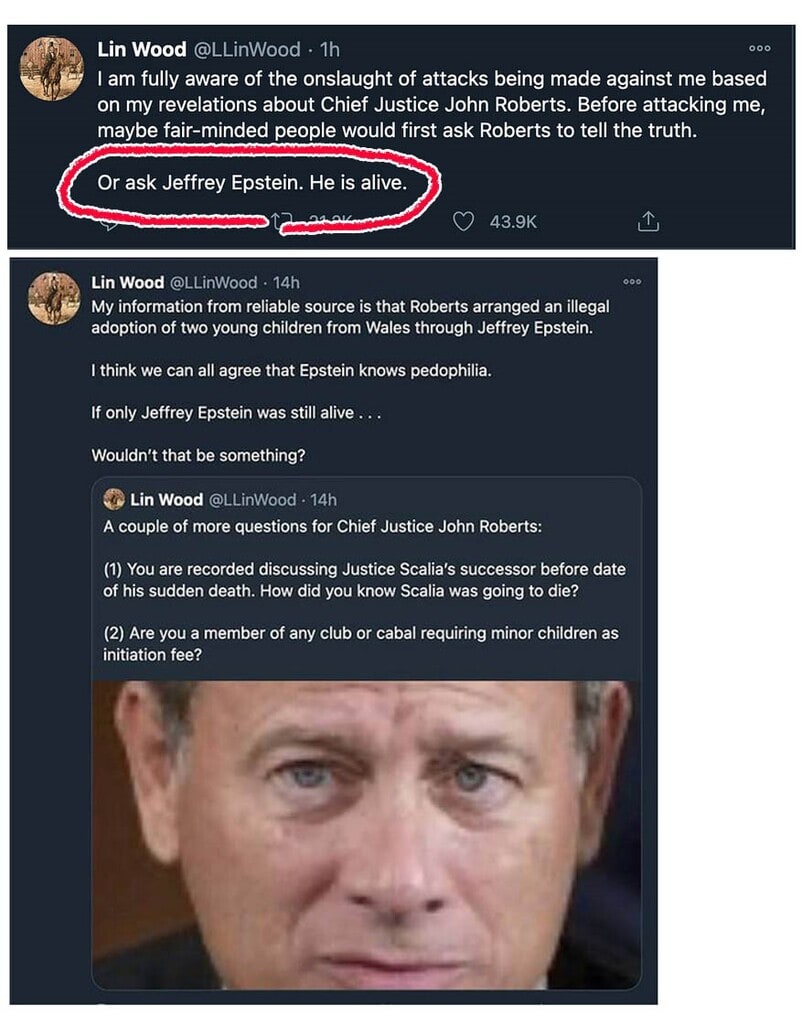Open Lin Wood name on second tweet

tap(127, 282)
